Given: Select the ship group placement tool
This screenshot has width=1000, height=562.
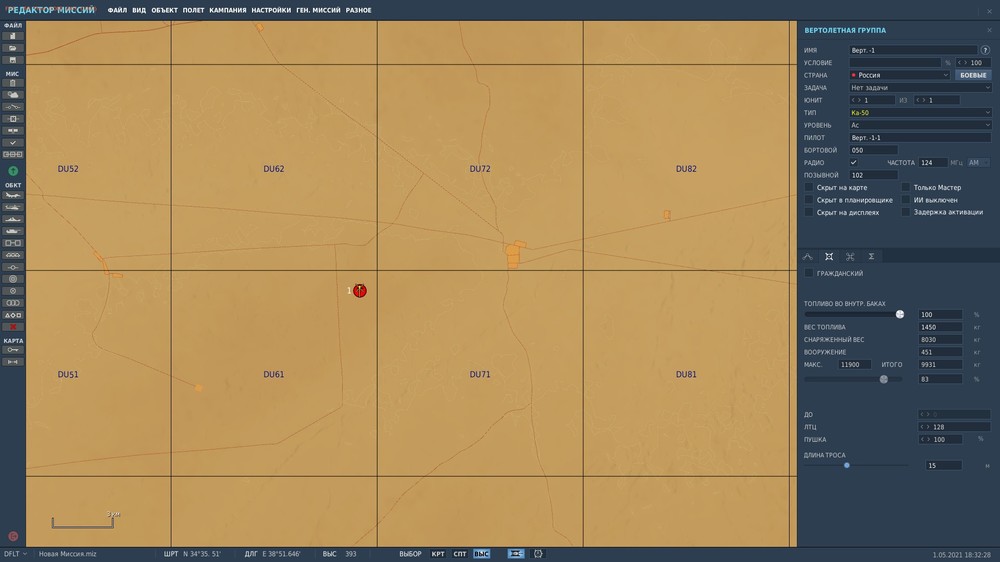Looking at the screenshot, I should pos(13,219).
